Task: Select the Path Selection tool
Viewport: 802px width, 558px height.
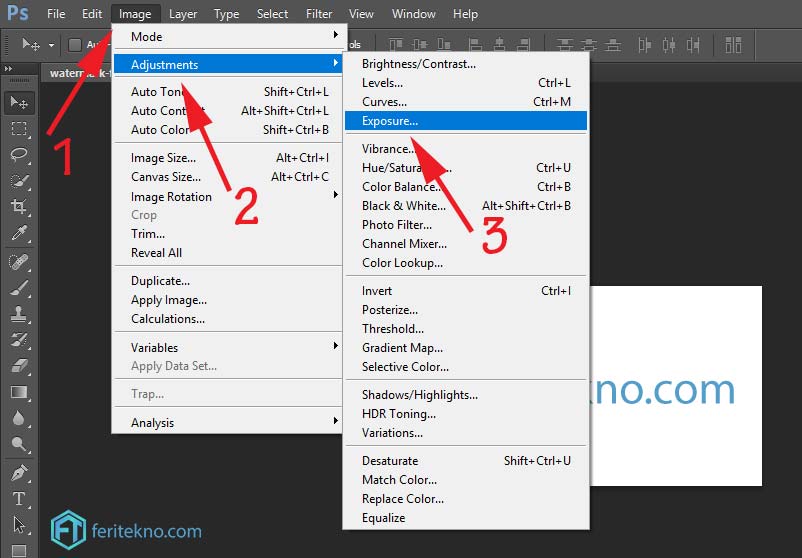Action: [x=19, y=525]
